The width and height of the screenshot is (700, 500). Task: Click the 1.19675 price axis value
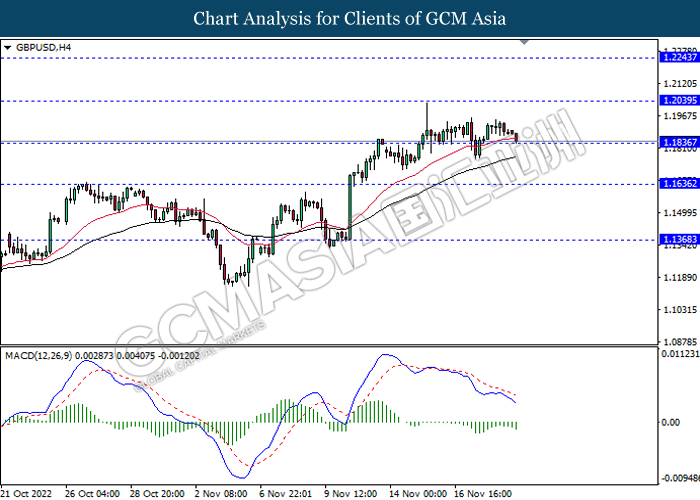[x=680, y=116]
